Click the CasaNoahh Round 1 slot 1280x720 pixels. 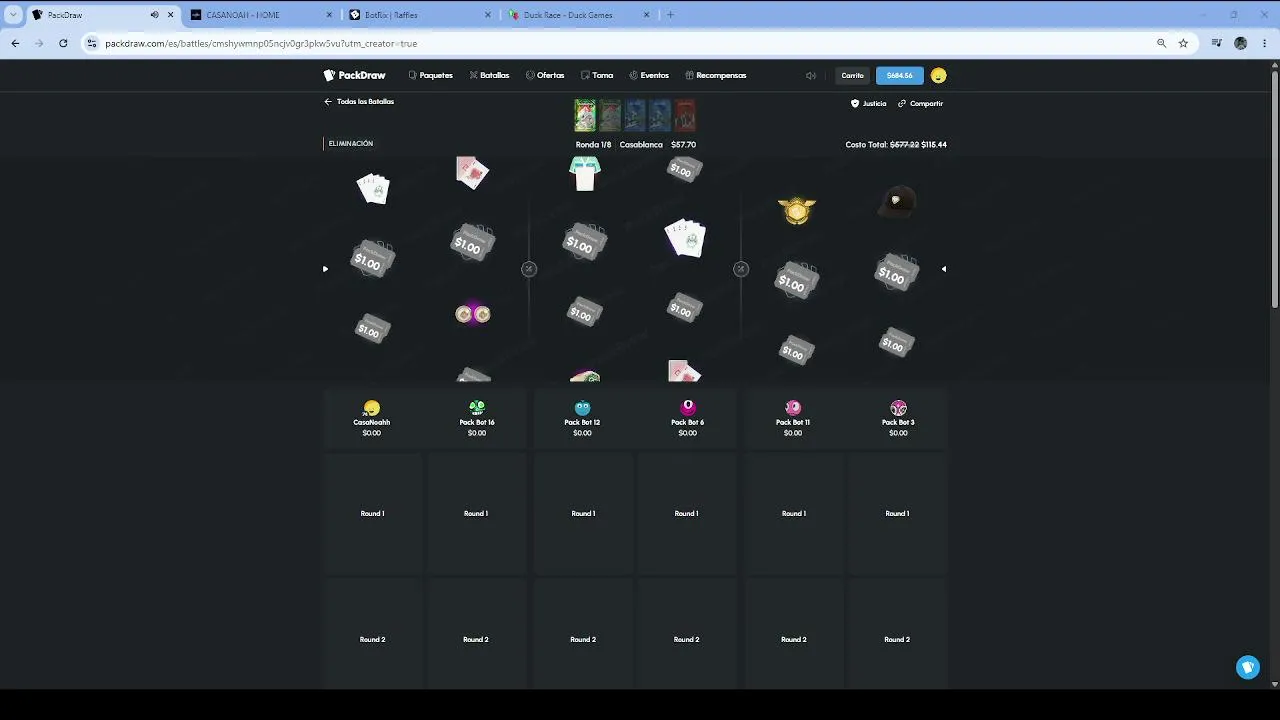click(372, 513)
